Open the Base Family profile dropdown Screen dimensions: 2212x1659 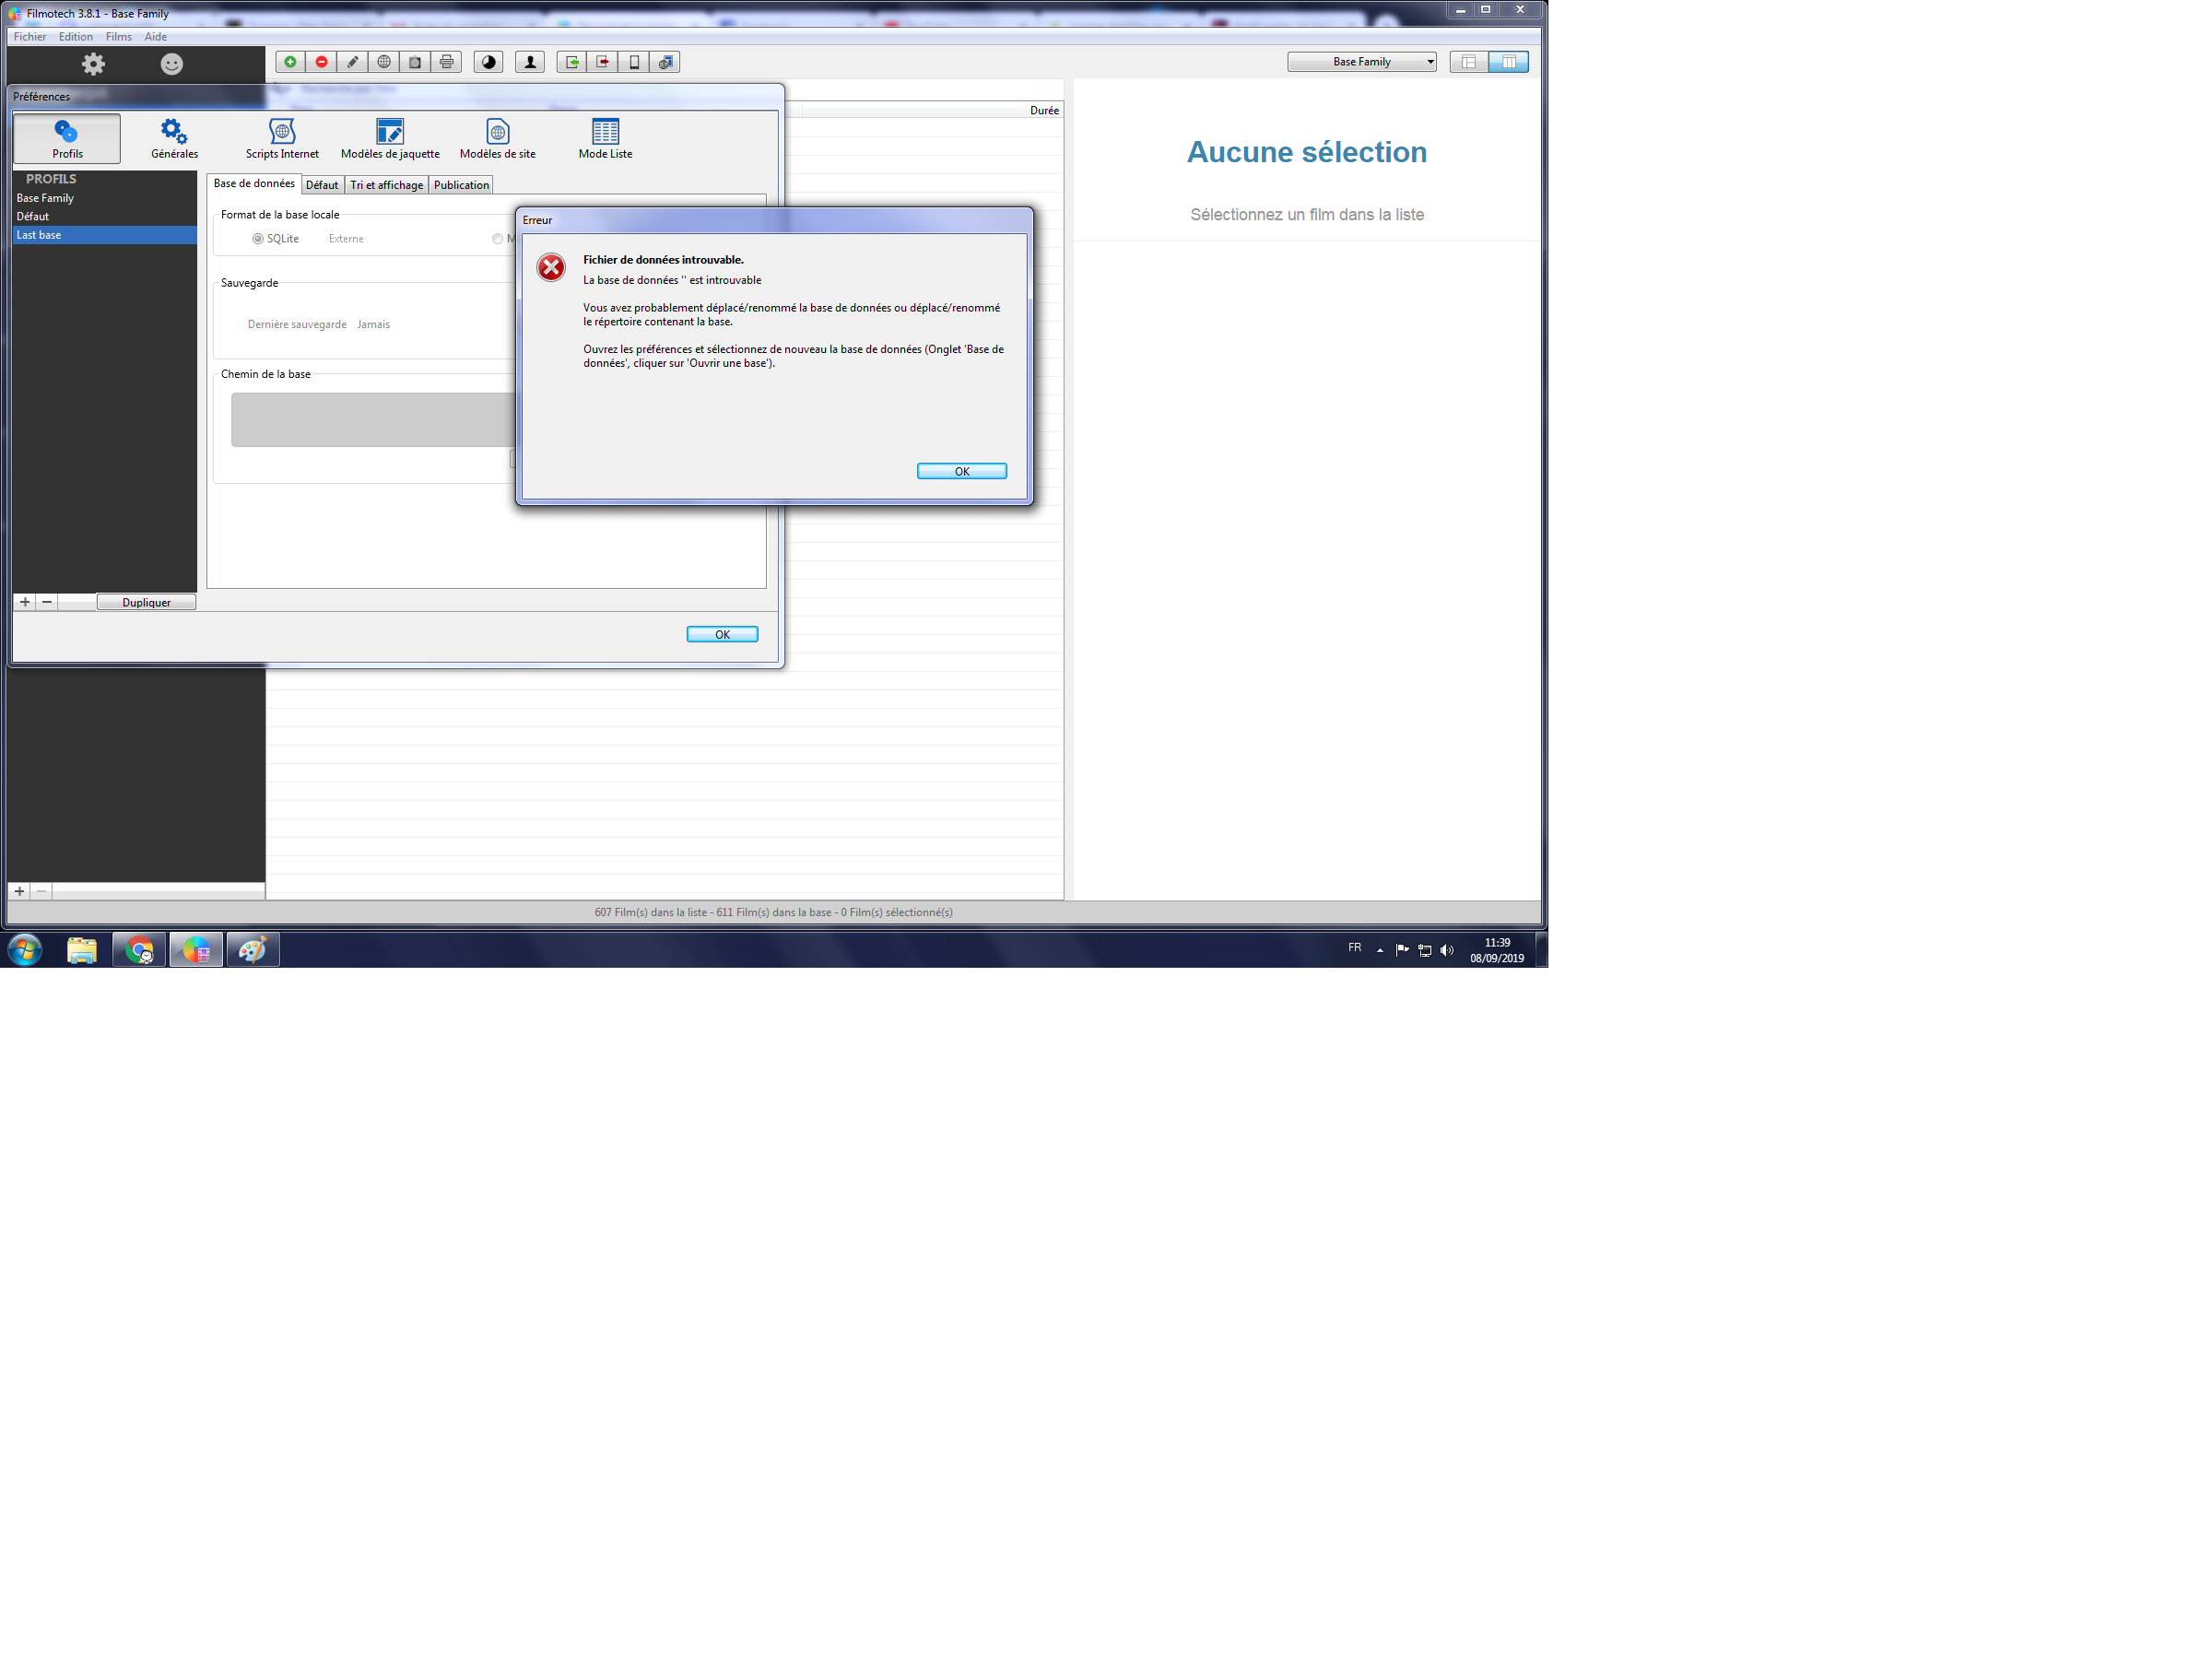pyautogui.click(x=1361, y=62)
